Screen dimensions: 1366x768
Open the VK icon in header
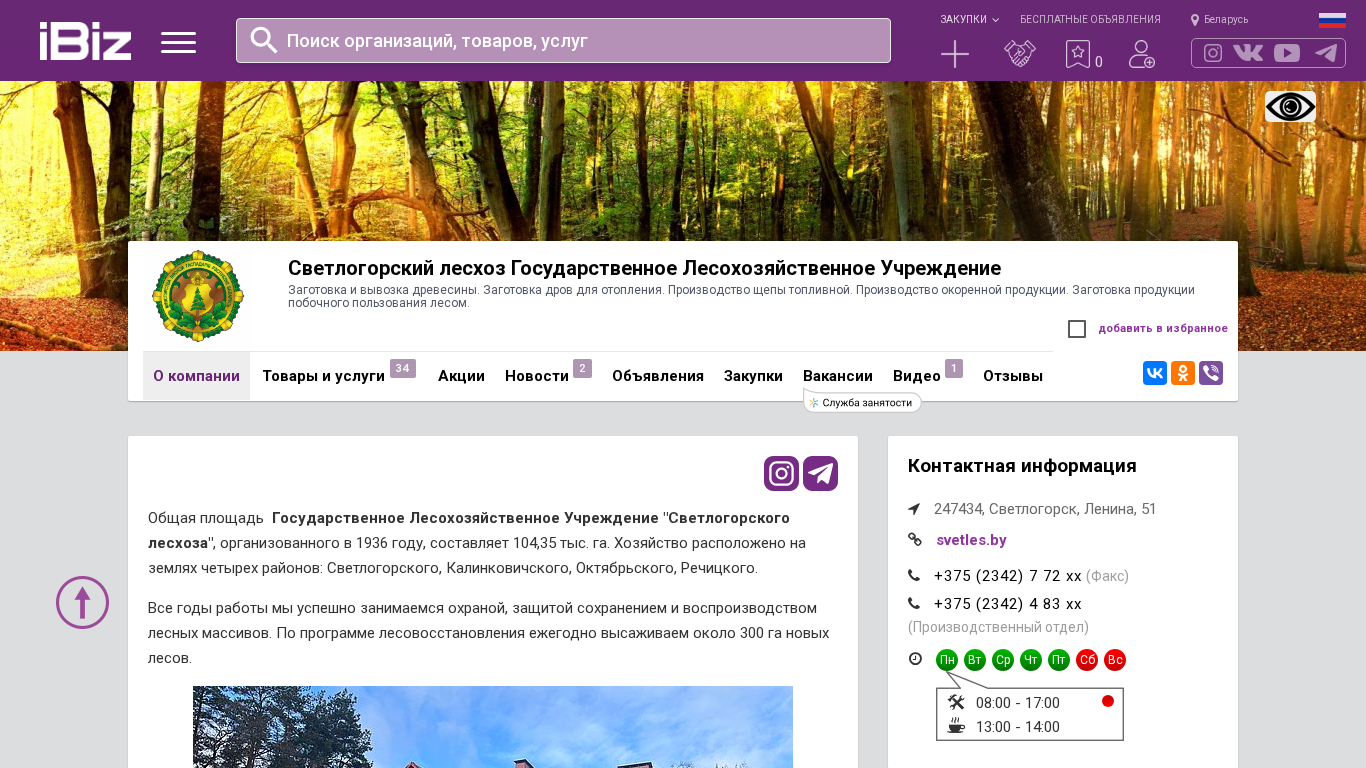pos(1248,53)
